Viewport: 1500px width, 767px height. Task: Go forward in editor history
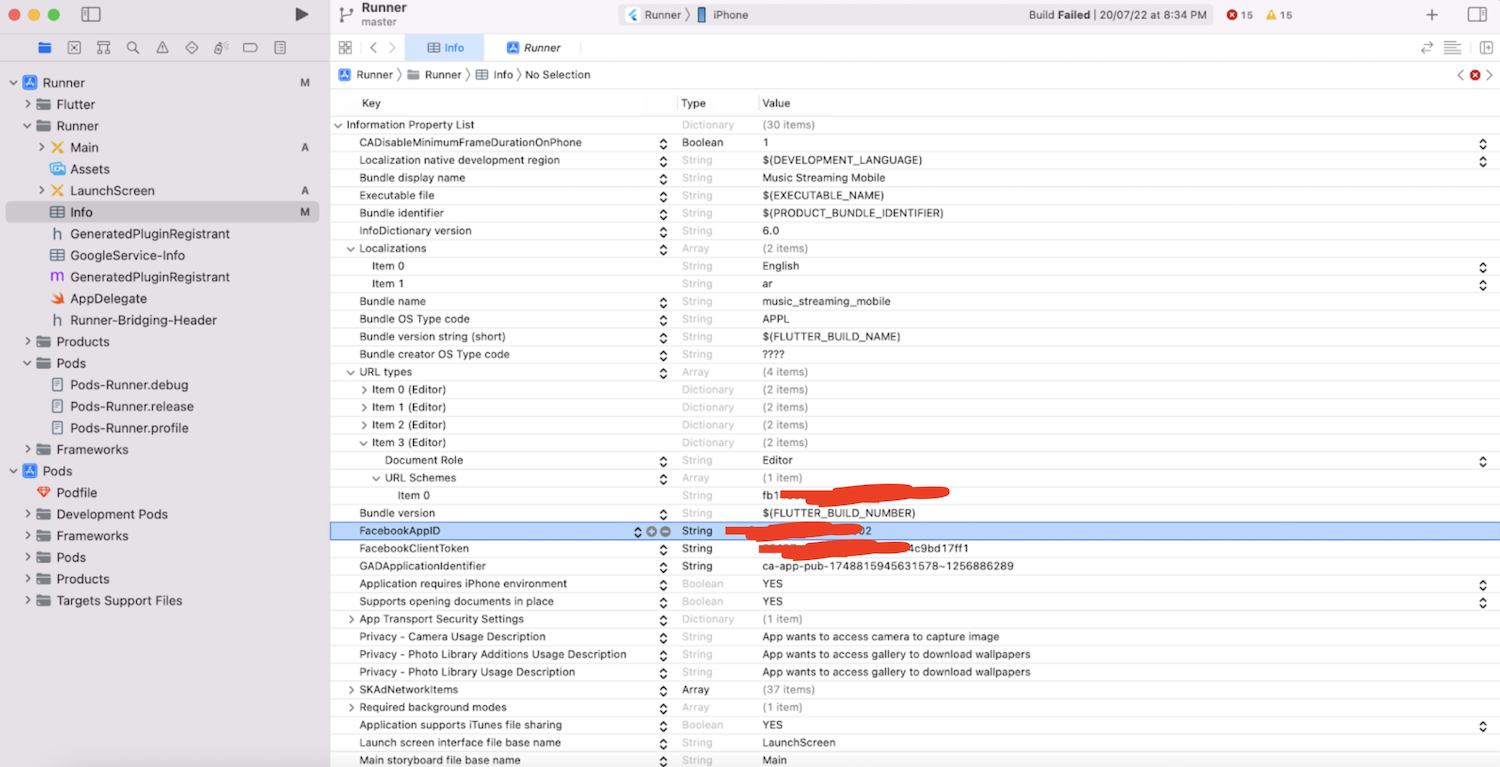pos(392,47)
